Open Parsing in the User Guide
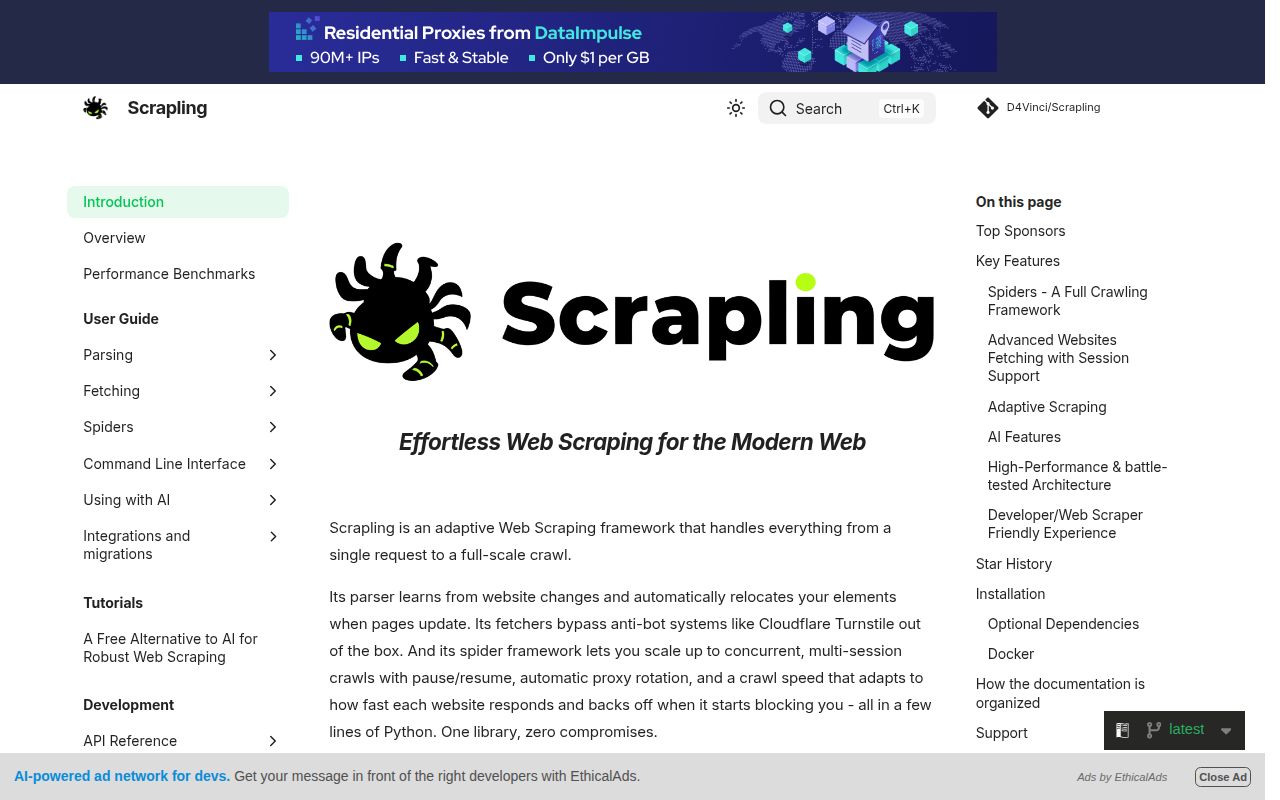This screenshot has width=1280, height=800. tap(108, 355)
